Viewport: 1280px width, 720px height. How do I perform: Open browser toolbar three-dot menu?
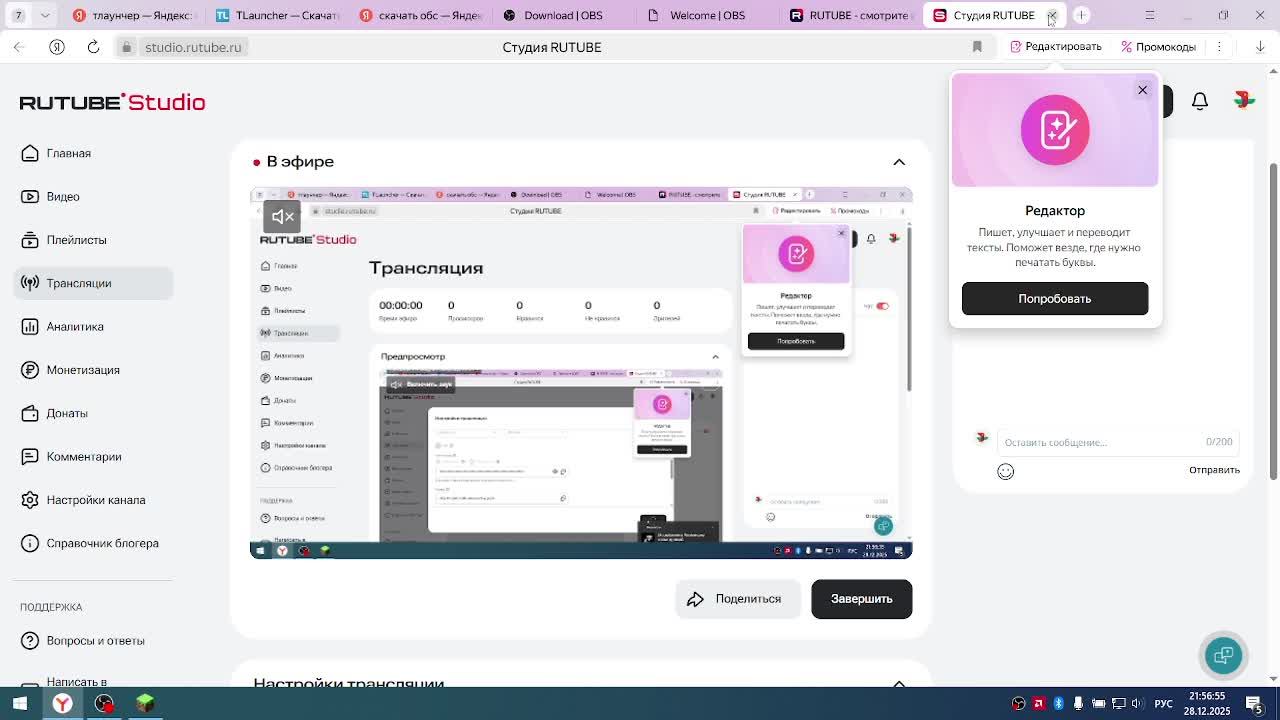tap(1219, 47)
